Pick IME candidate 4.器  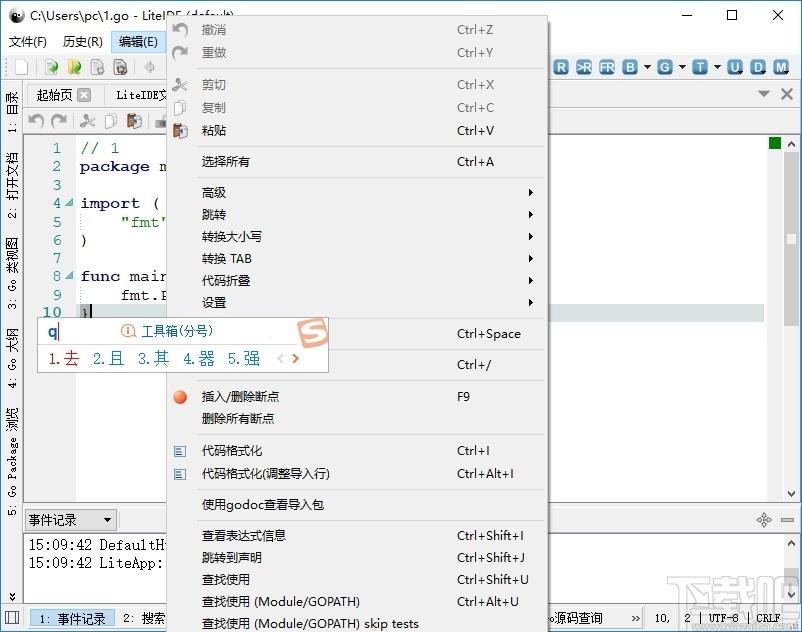point(199,358)
